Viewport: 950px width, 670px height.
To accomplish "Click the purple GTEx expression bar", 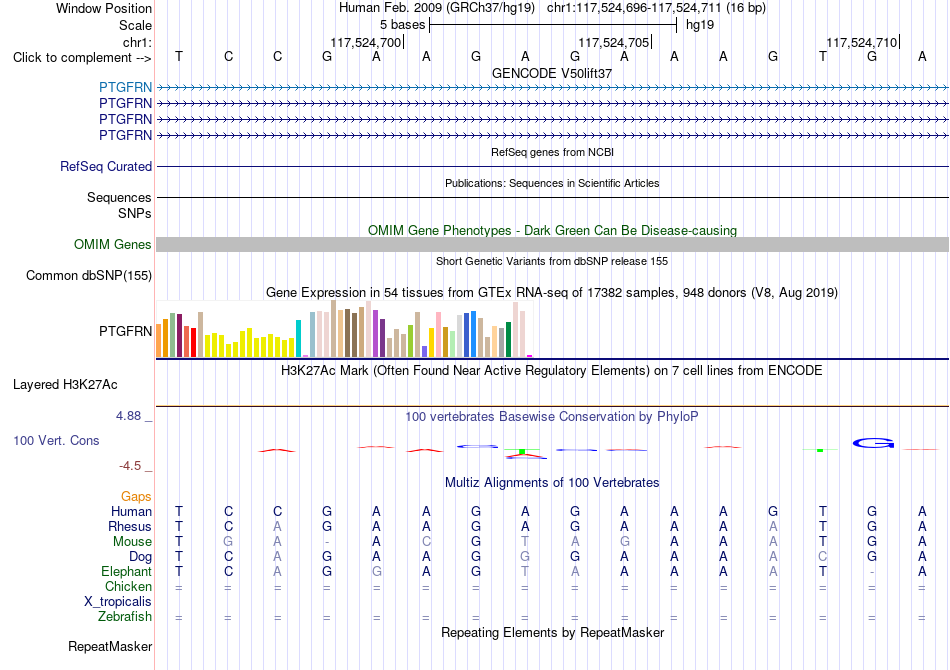I will 376,334.
